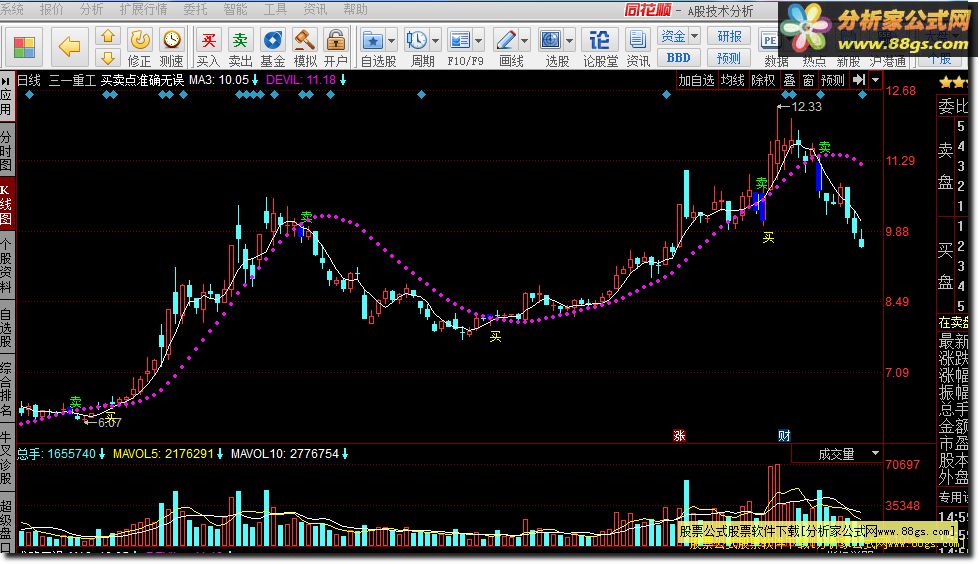This screenshot has height=564, width=980.
Task: Click the 卖出 sell icon
Action: [x=240, y=48]
